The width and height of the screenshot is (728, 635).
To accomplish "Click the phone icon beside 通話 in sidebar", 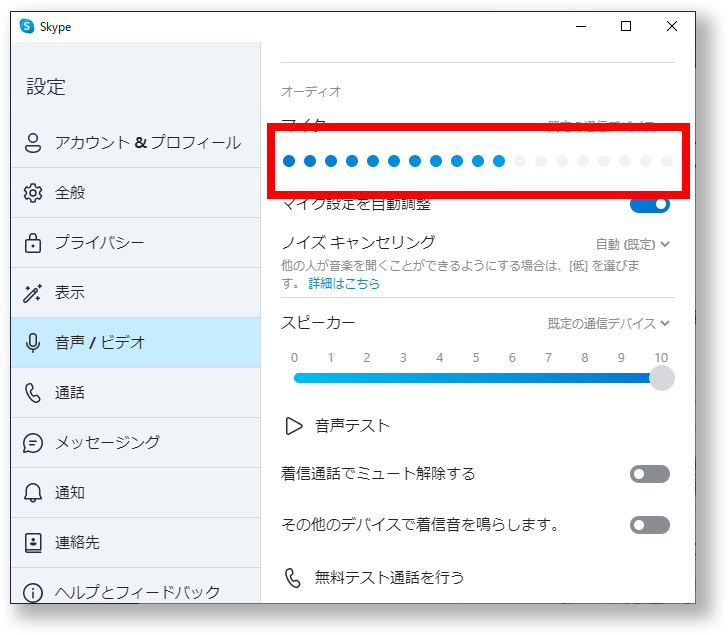I will pyautogui.click(x=32, y=393).
